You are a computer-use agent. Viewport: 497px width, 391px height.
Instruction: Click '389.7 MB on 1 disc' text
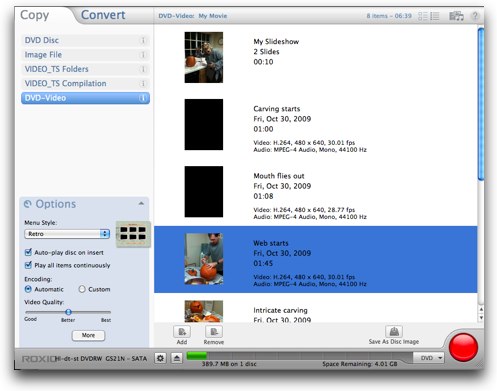pos(229,364)
